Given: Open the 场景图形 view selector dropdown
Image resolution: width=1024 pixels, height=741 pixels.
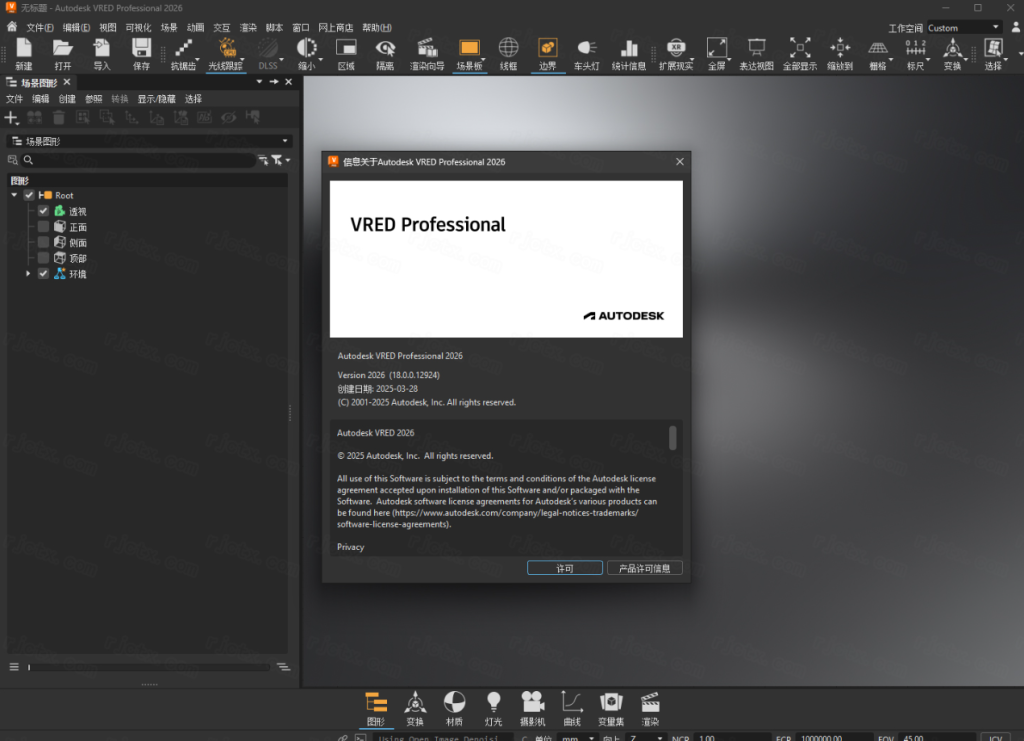Looking at the screenshot, I should click(x=148, y=142).
